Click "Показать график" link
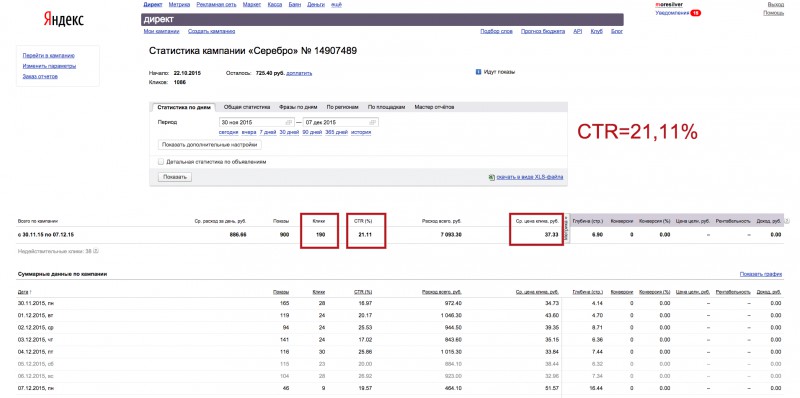Screen dimensions: 800x398 [x=761, y=274]
